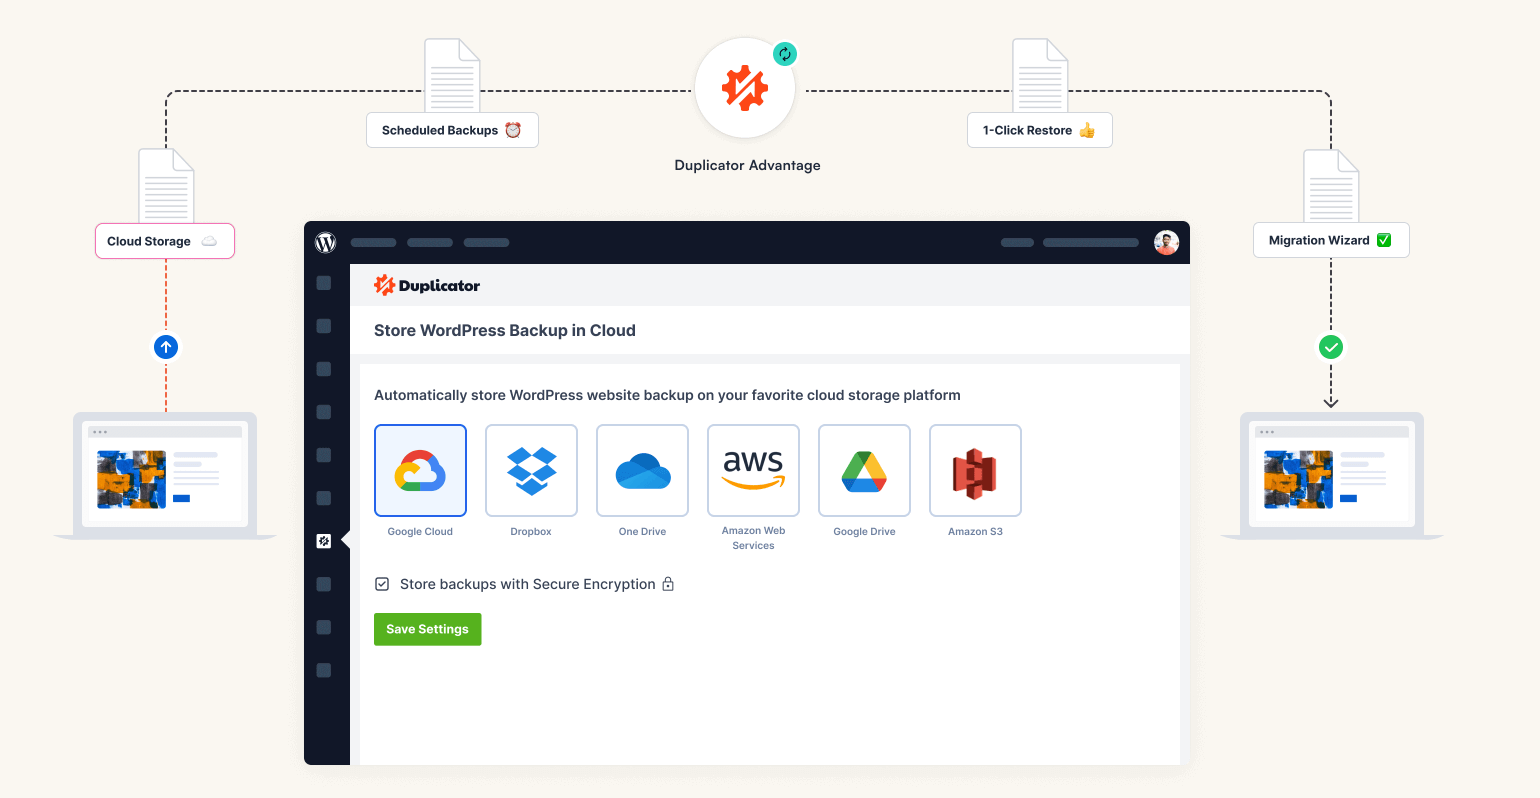Click the Save Settings button

click(x=427, y=629)
